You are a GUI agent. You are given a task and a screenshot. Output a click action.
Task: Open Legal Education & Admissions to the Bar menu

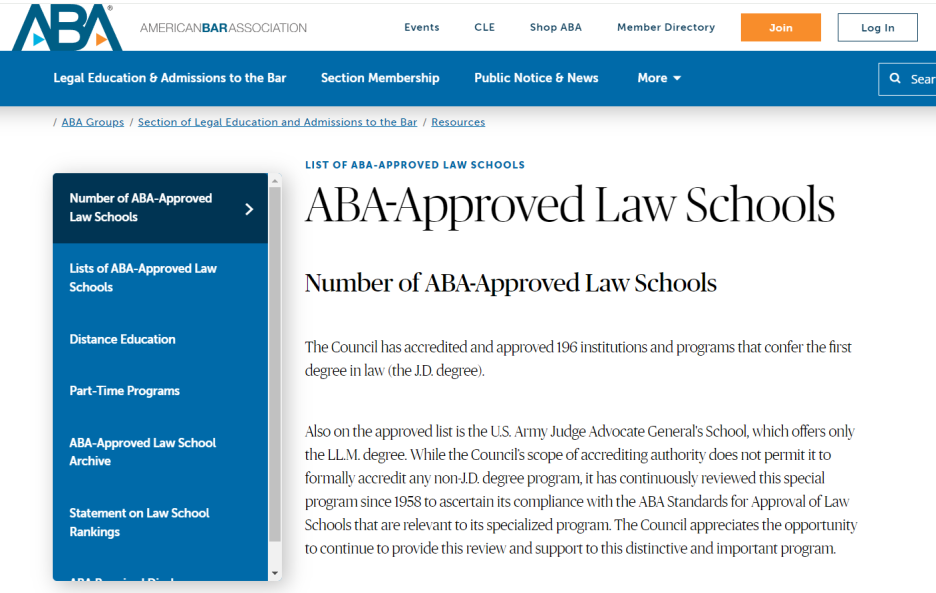[x=170, y=78]
